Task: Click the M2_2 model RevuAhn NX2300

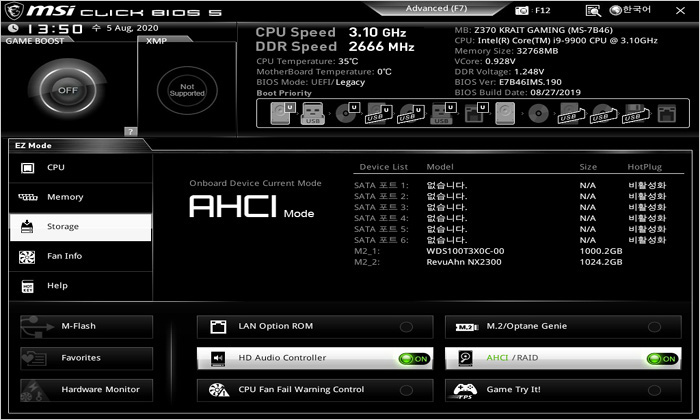Action: coord(464,262)
